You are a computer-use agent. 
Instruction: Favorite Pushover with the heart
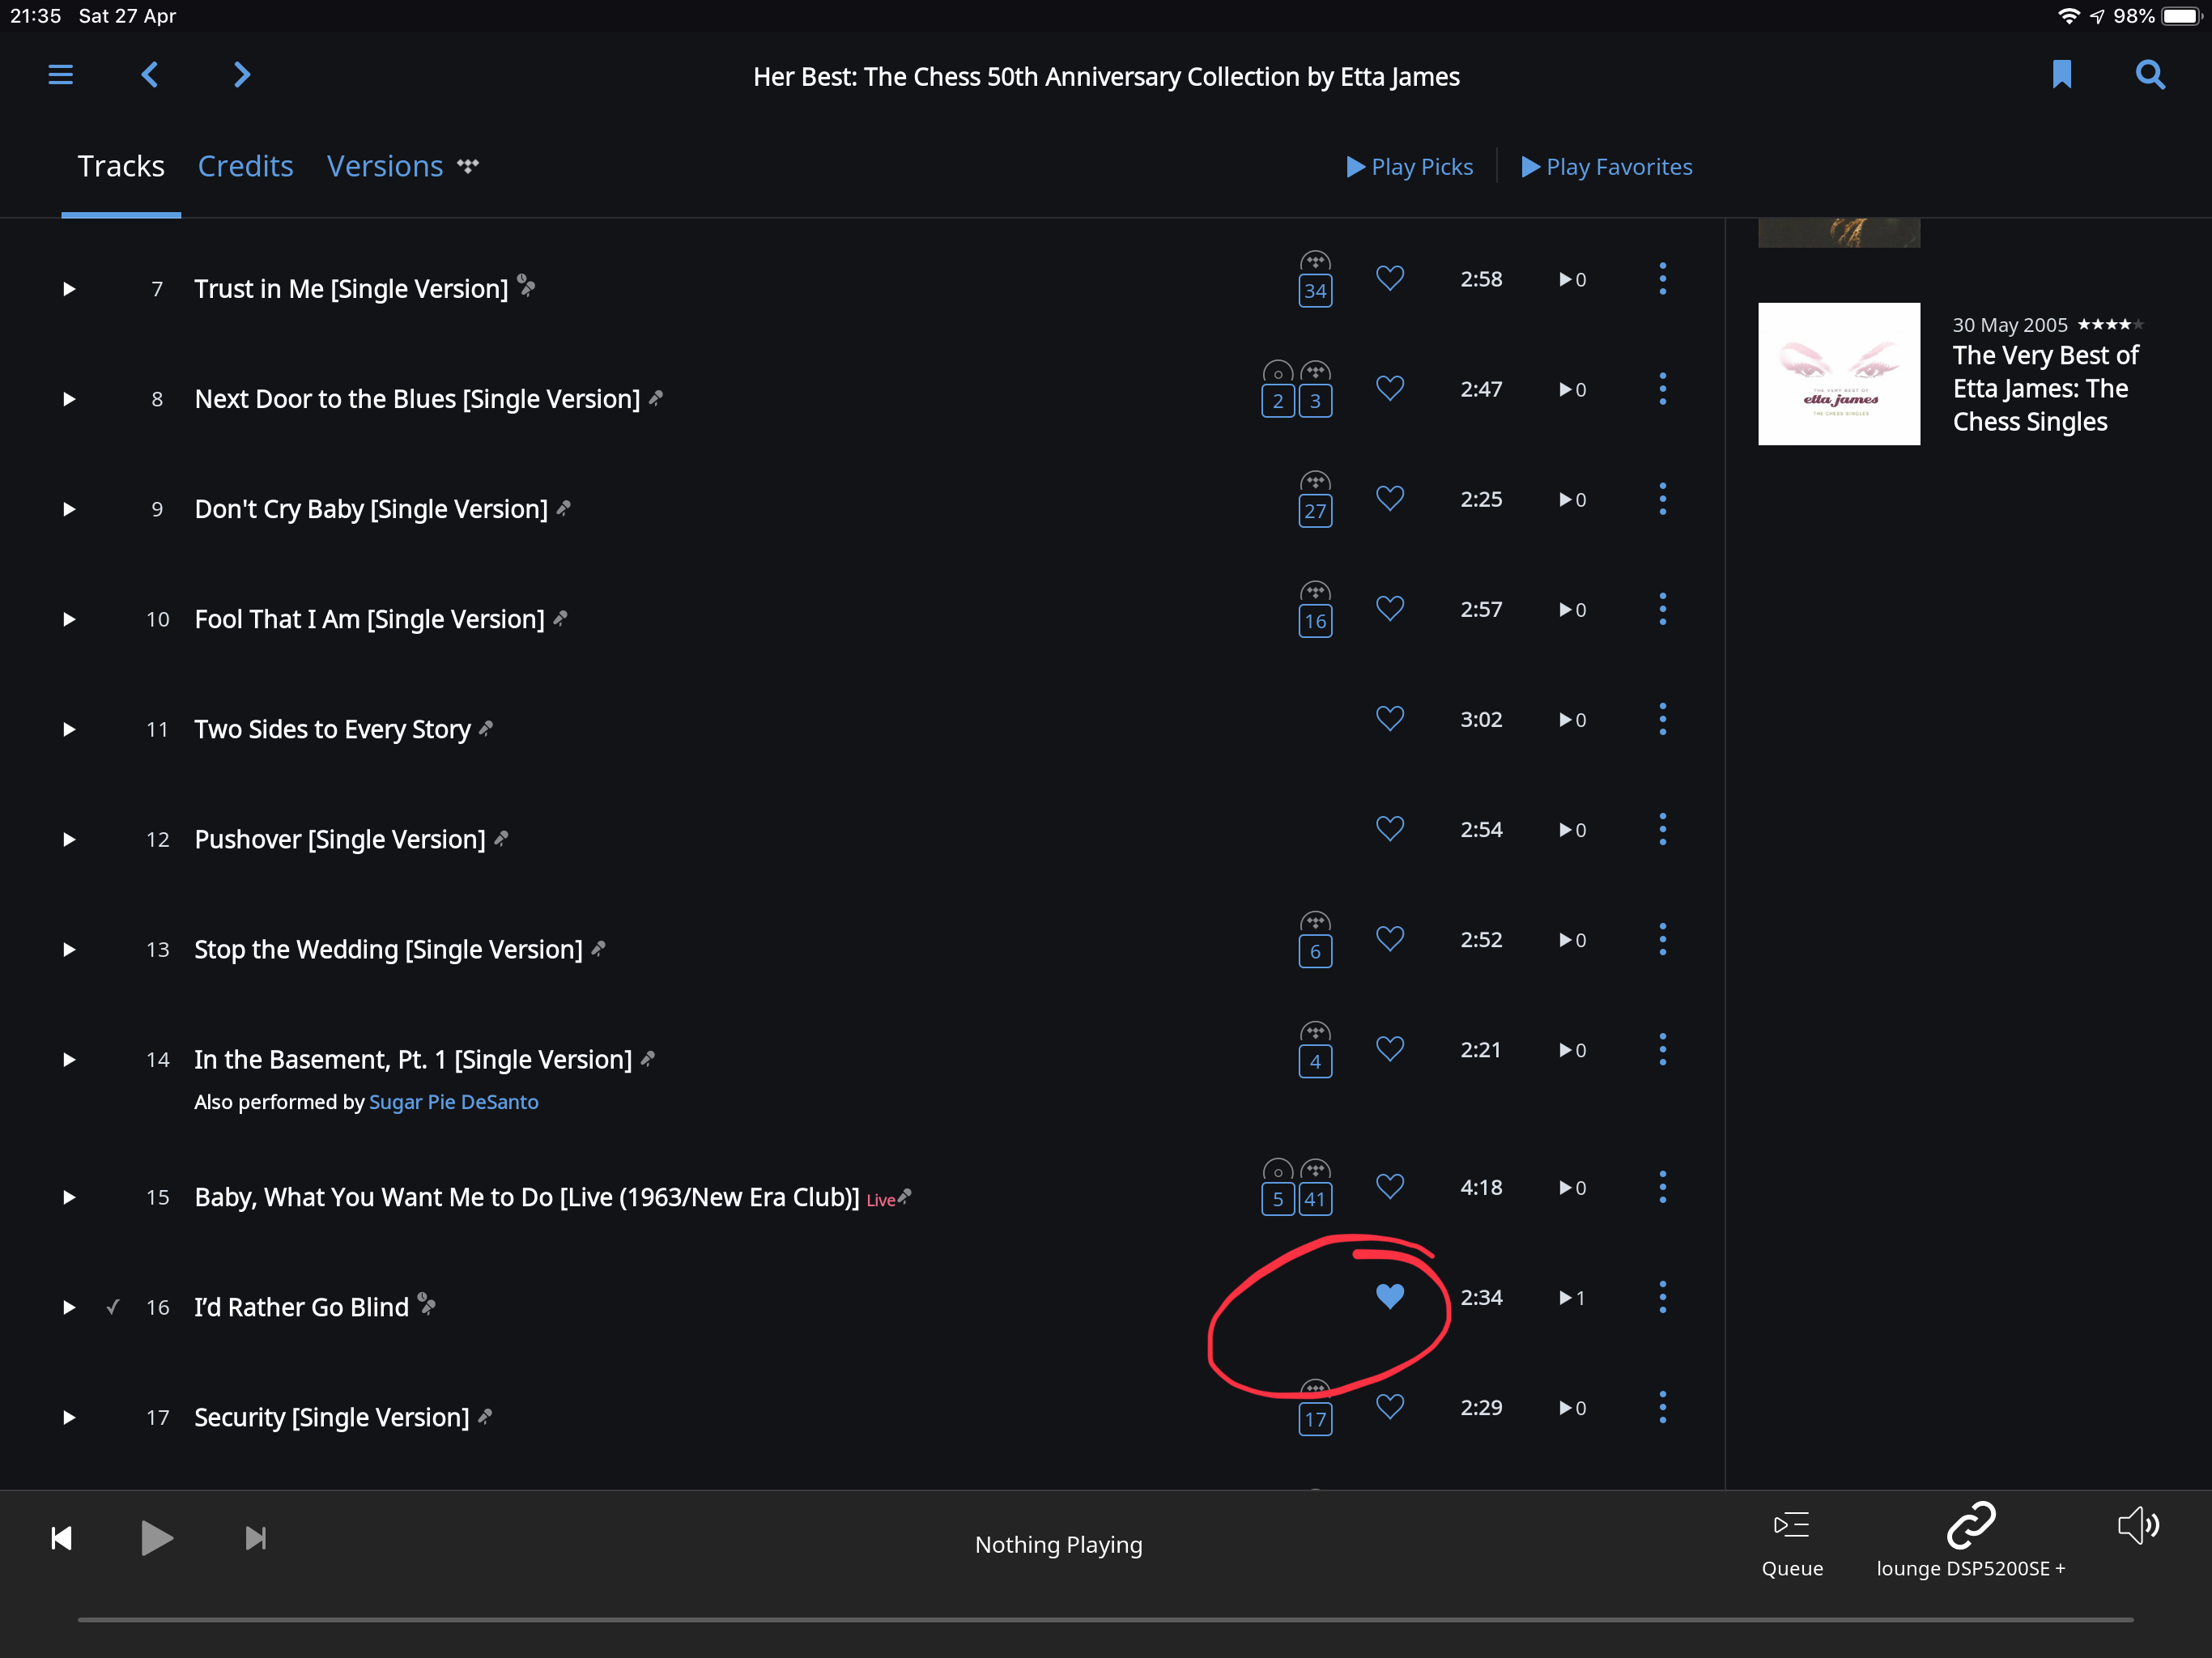[x=1390, y=828]
